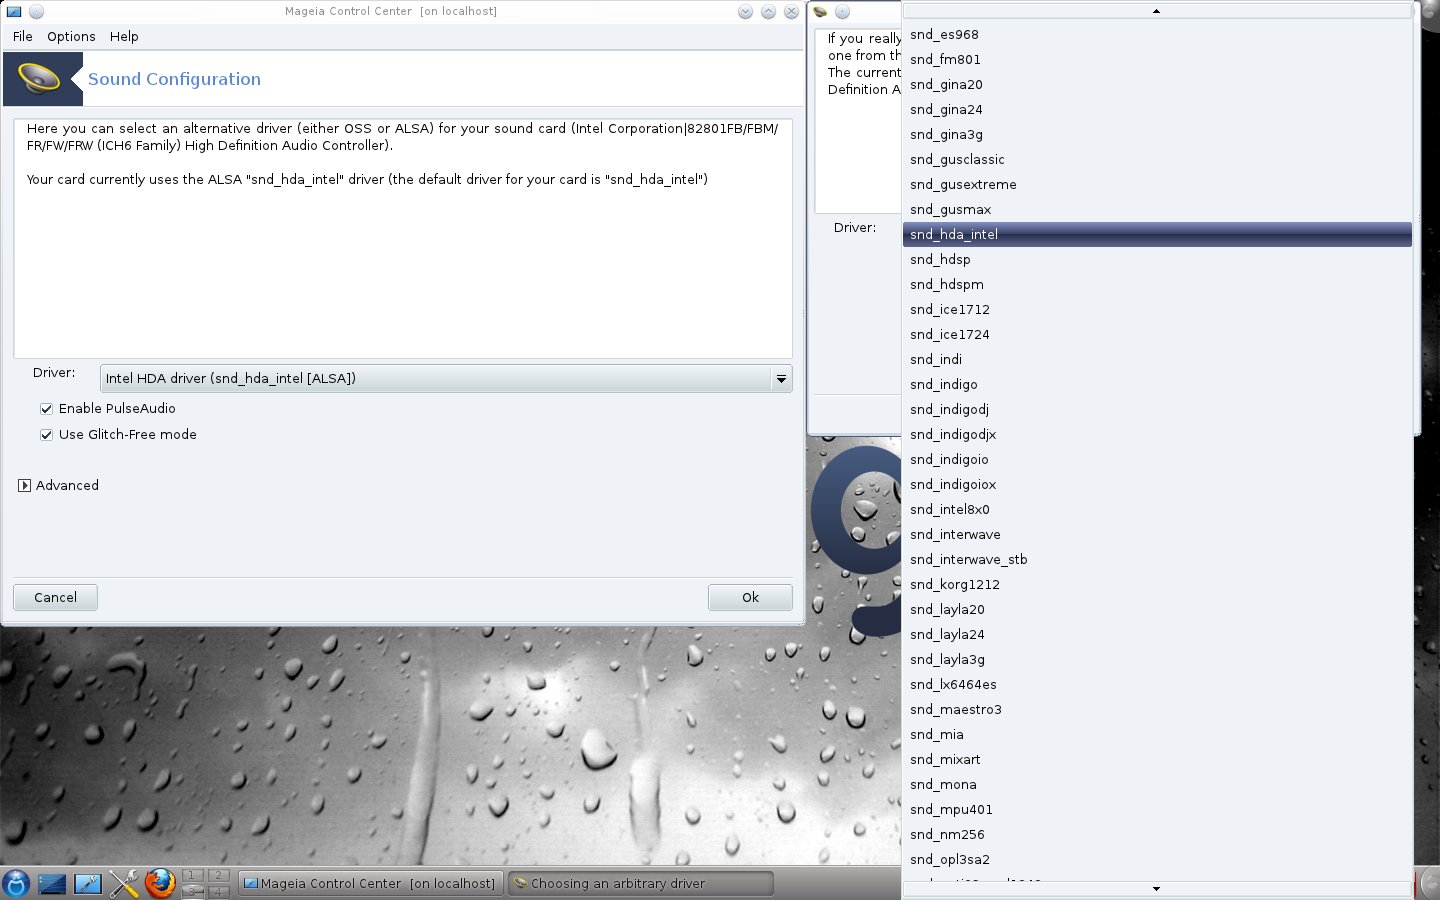Click the driver list top scroll arrow
1440x900 pixels.
(x=1157, y=11)
